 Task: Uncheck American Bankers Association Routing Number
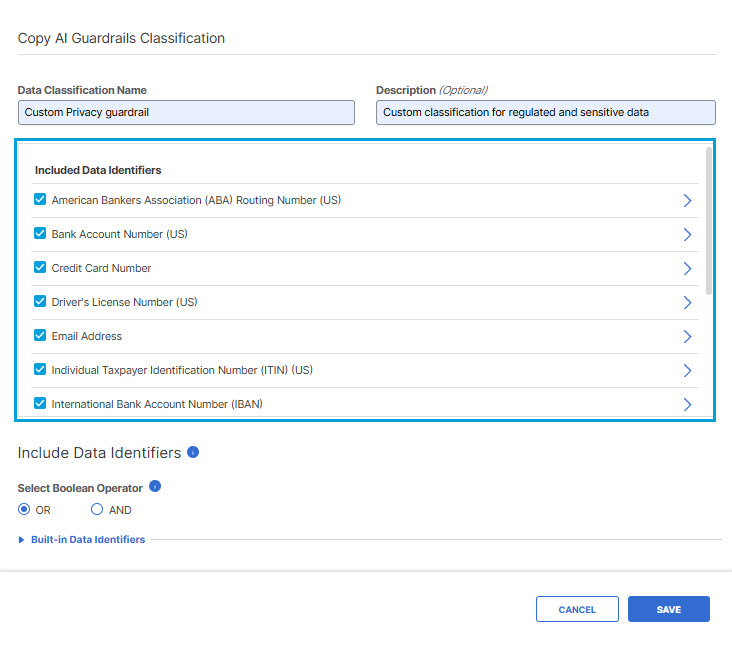40,199
